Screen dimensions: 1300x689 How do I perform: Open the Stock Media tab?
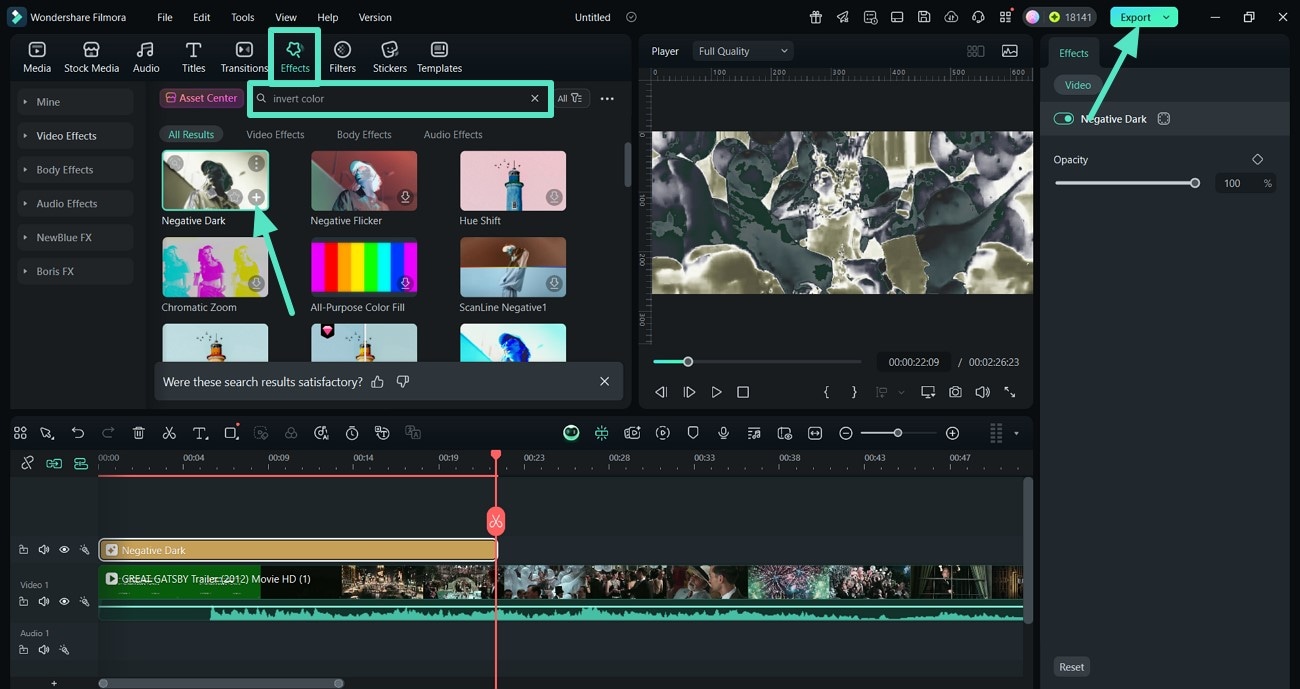pos(91,57)
